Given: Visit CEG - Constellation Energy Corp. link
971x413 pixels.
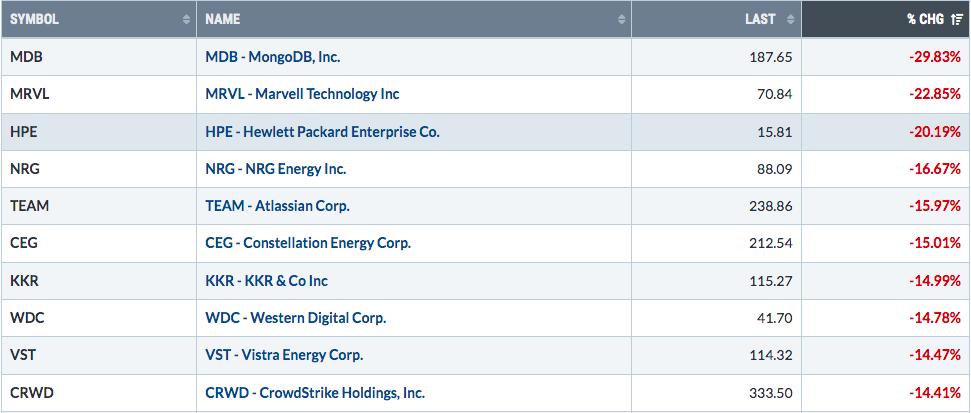Looking at the screenshot, I should pyautogui.click(x=308, y=243).
